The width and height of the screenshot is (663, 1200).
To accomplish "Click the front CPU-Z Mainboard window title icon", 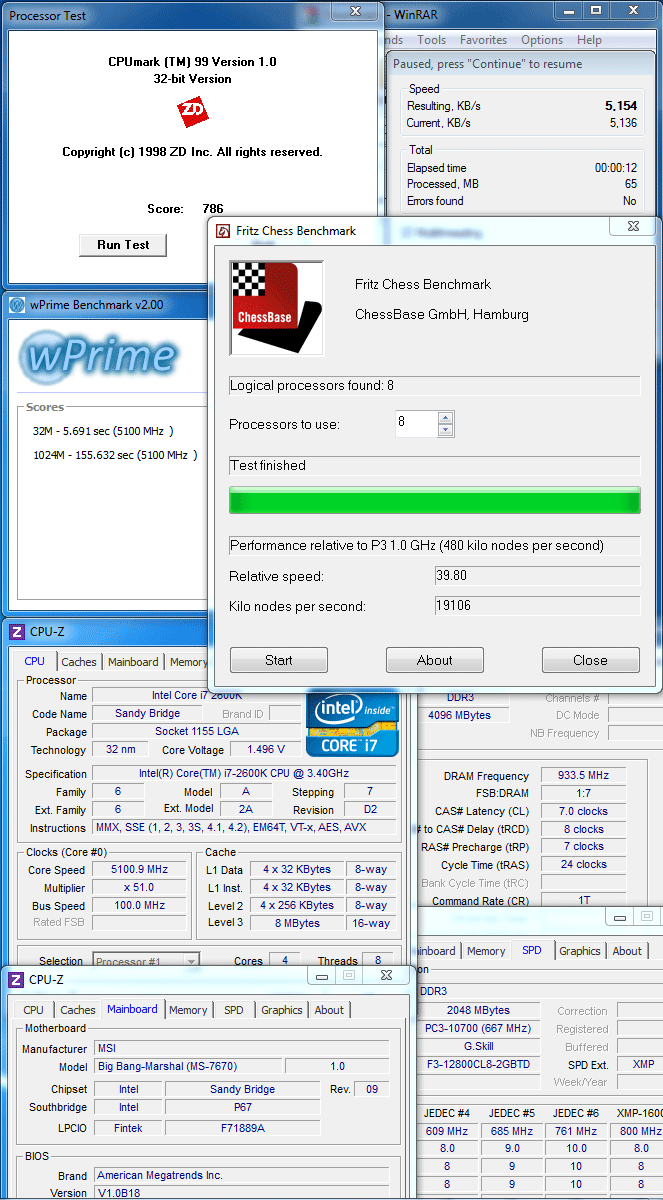I will 15,980.
